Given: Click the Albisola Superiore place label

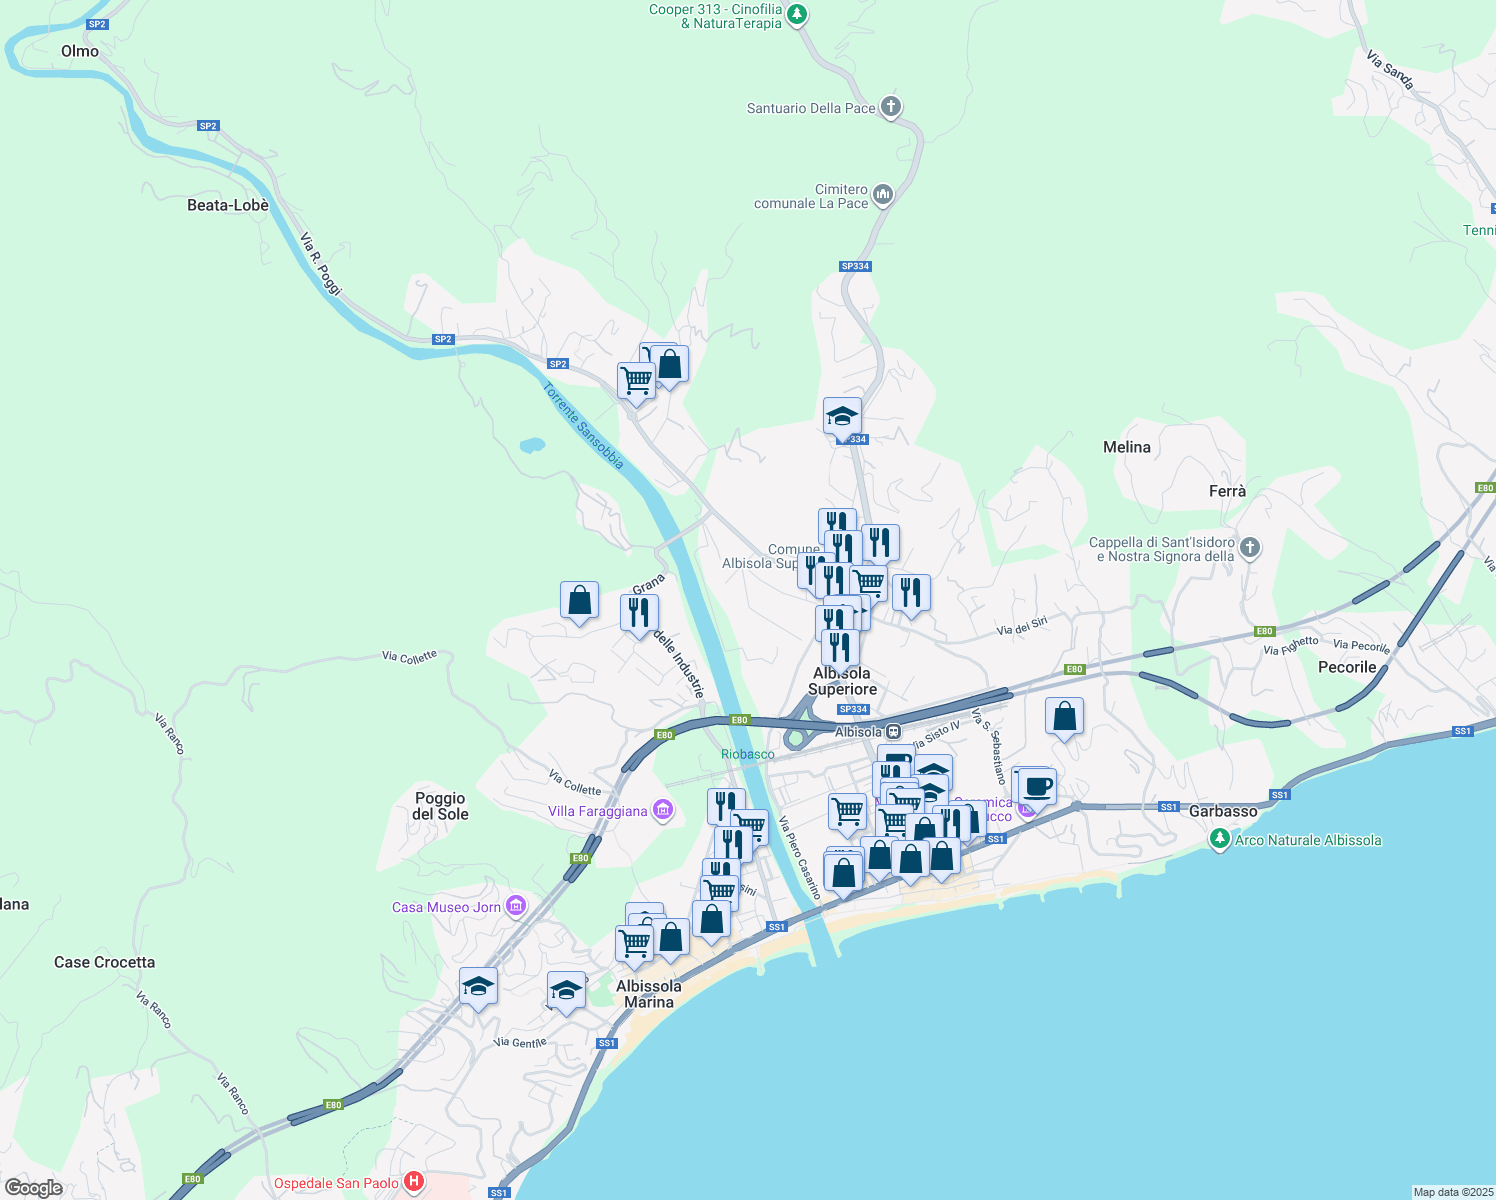Looking at the screenshot, I should [x=842, y=680].
